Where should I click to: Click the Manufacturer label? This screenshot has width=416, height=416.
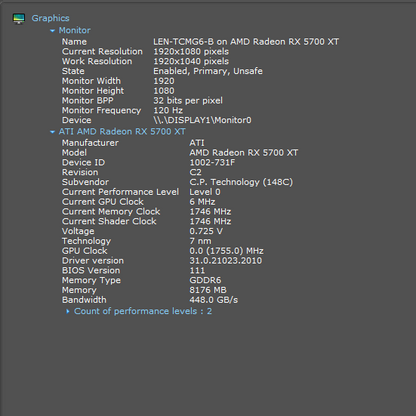[90, 143]
